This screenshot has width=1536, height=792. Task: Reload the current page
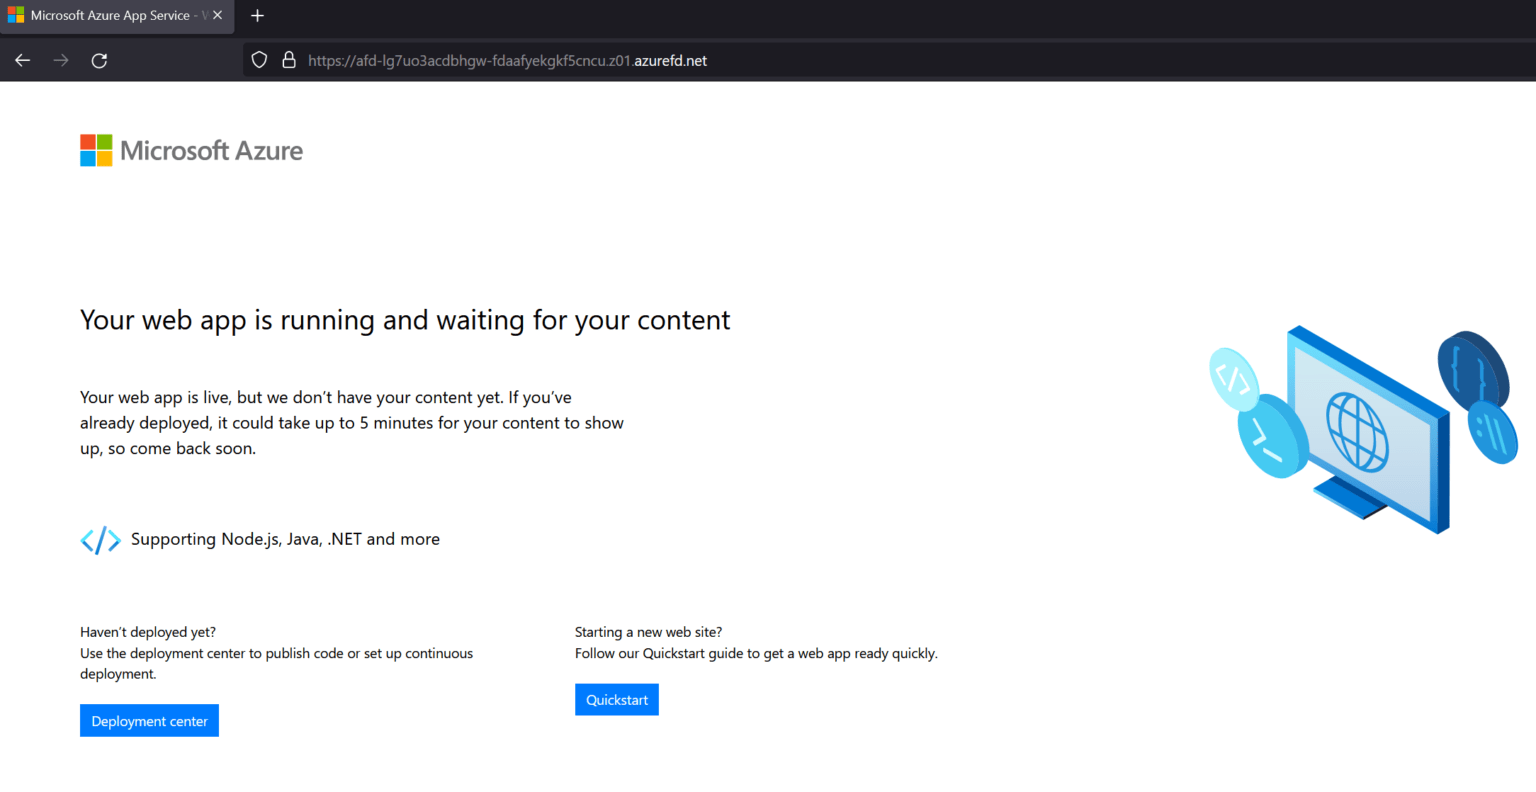pyautogui.click(x=99, y=60)
